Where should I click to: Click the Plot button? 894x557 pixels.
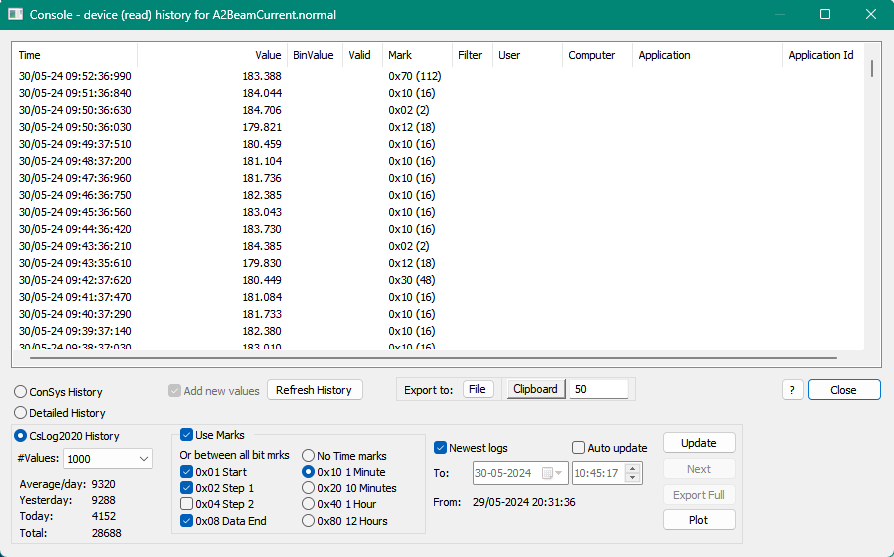tap(699, 520)
